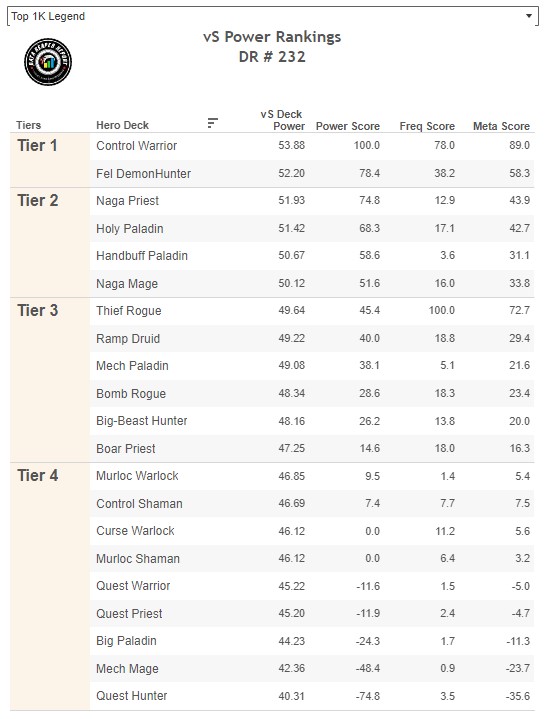The height and width of the screenshot is (719, 550).
Task: Select the Tier 1 group cell
Action: pos(50,160)
